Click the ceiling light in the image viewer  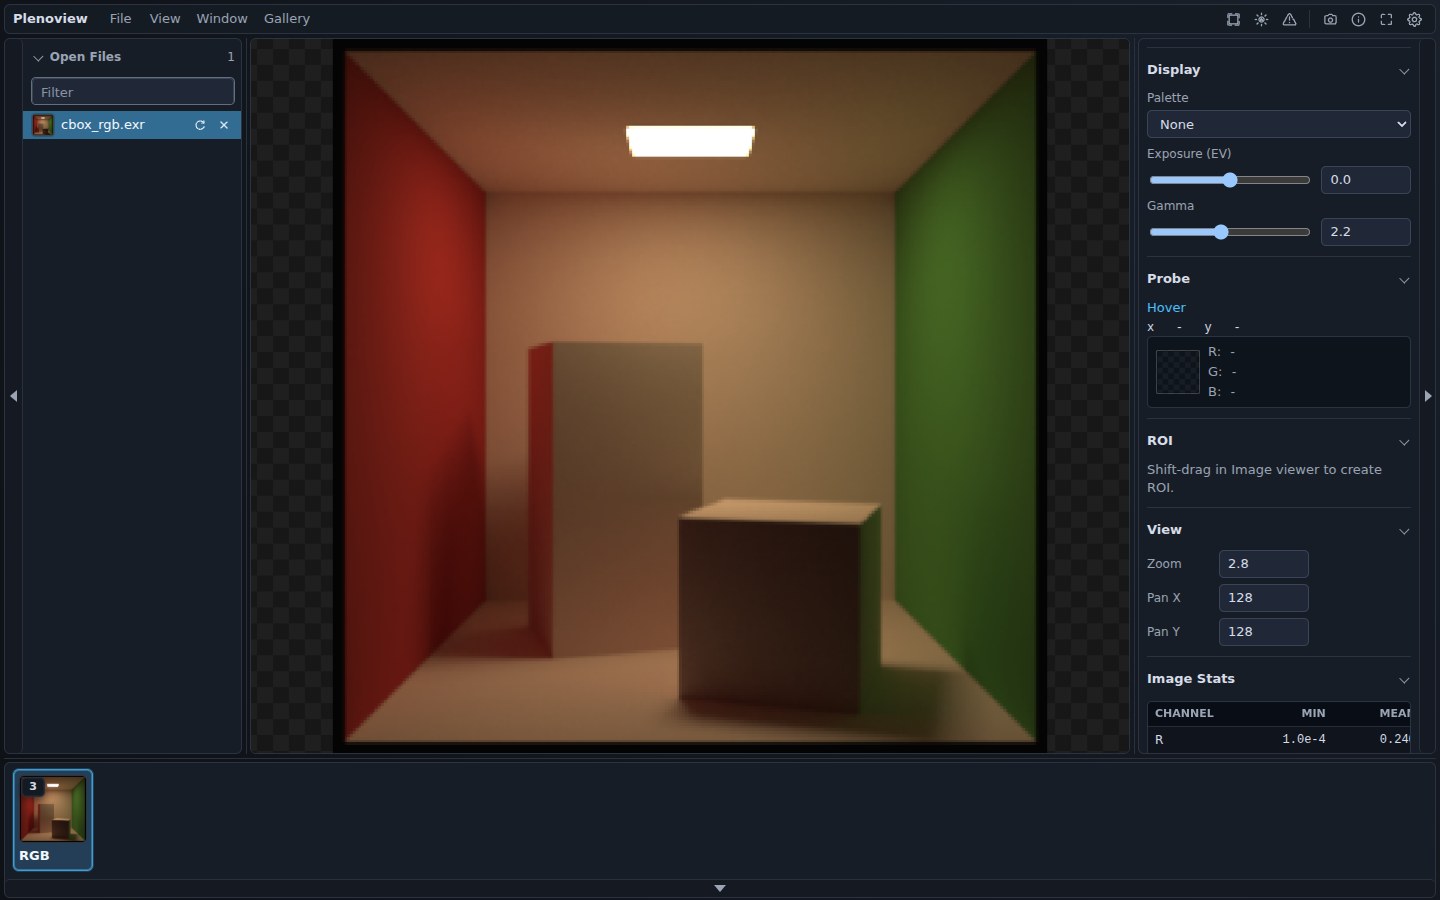(690, 141)
